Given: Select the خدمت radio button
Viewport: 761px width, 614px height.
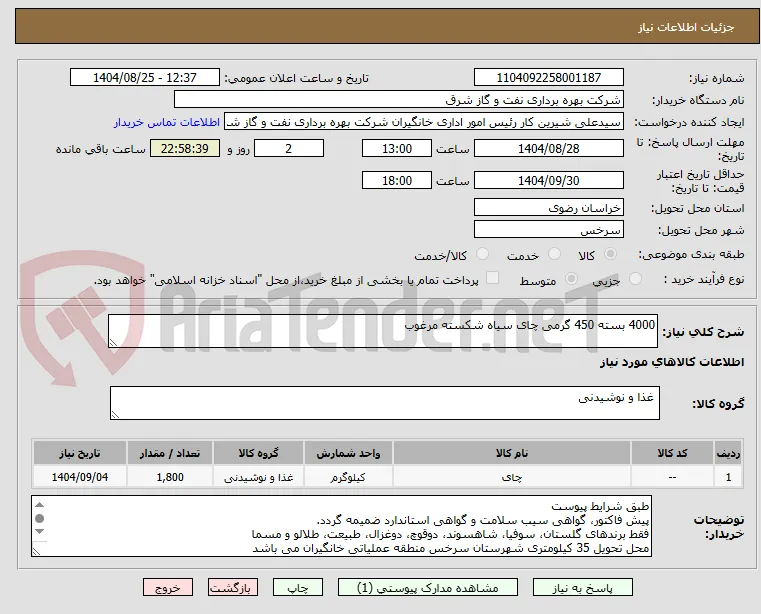Looking at the screenshot, I should [554, 254].
